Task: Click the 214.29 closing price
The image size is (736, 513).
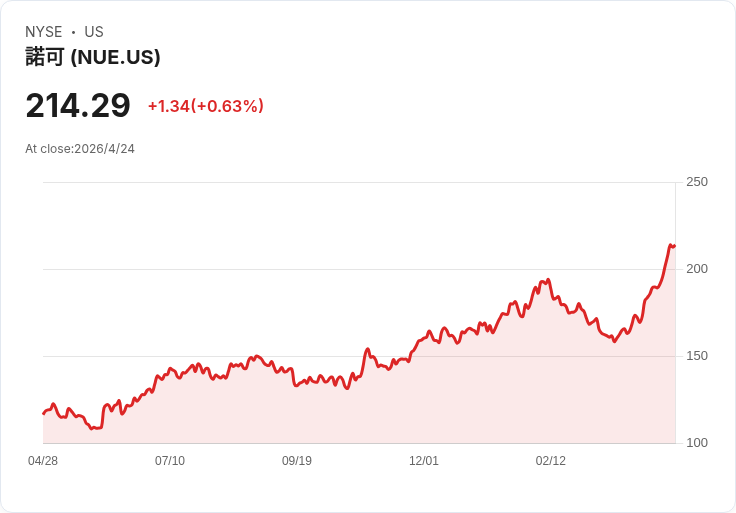Action: click(x=78, y=105)
